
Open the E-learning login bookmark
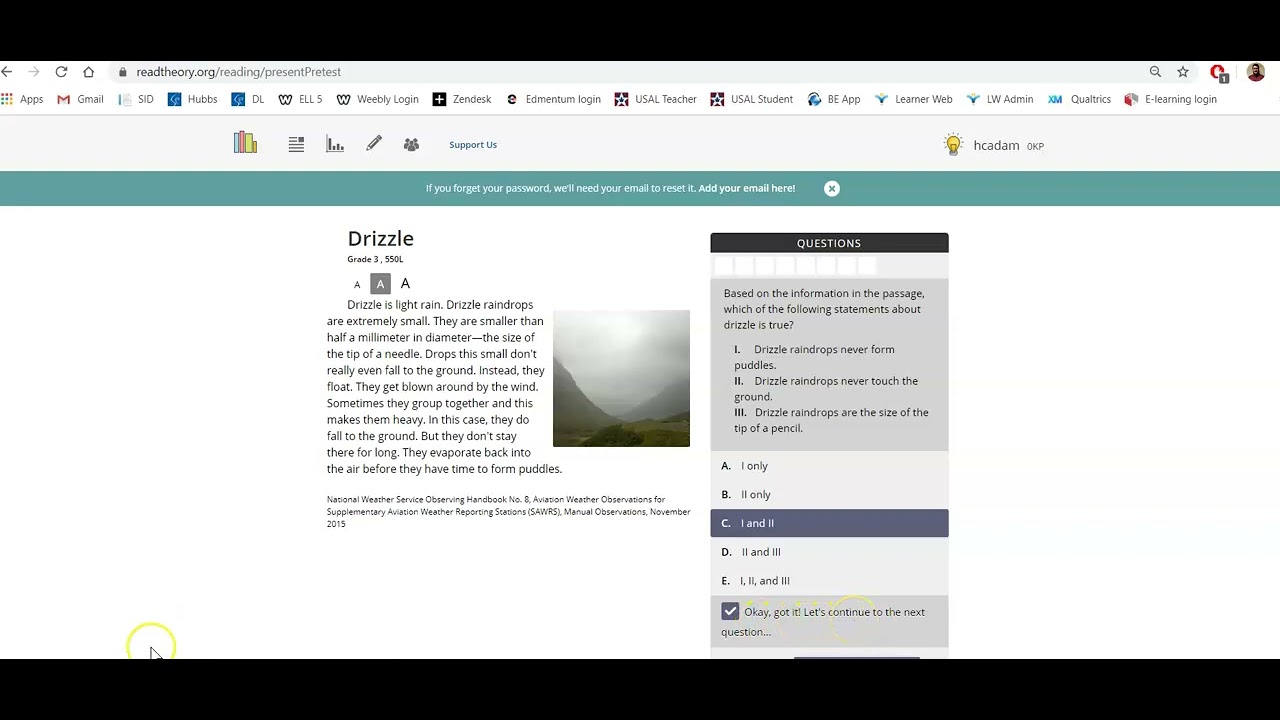point(1170,99)
